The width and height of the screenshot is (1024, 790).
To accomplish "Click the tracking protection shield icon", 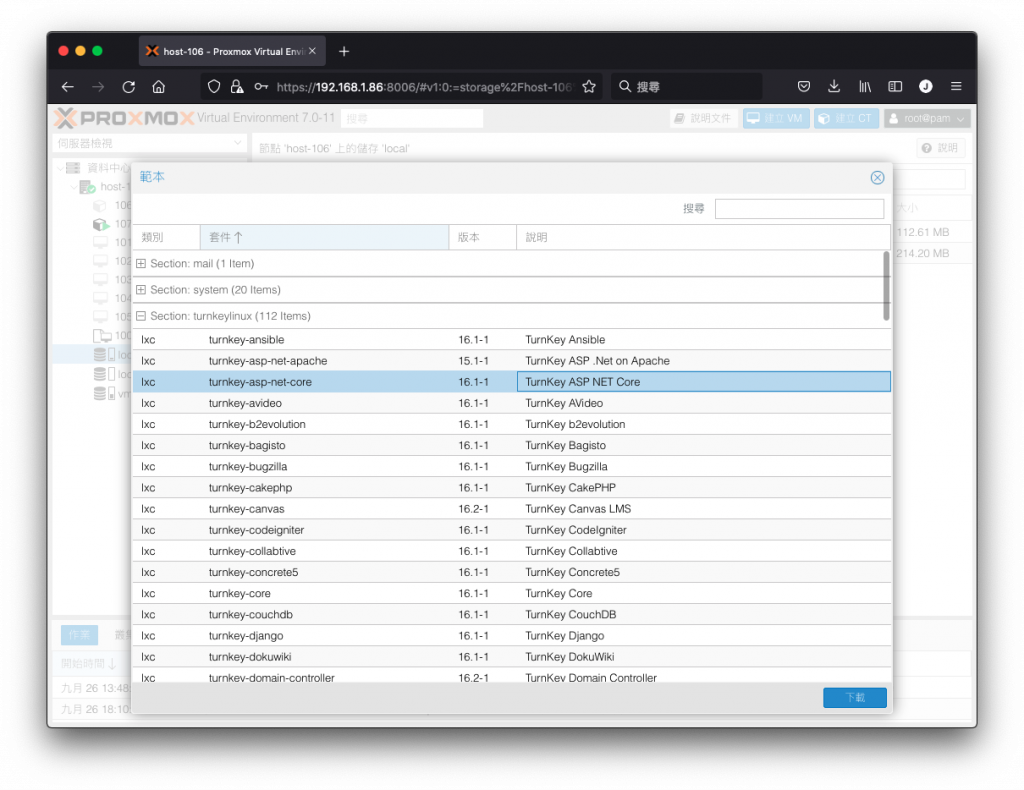I will [214, 87].
